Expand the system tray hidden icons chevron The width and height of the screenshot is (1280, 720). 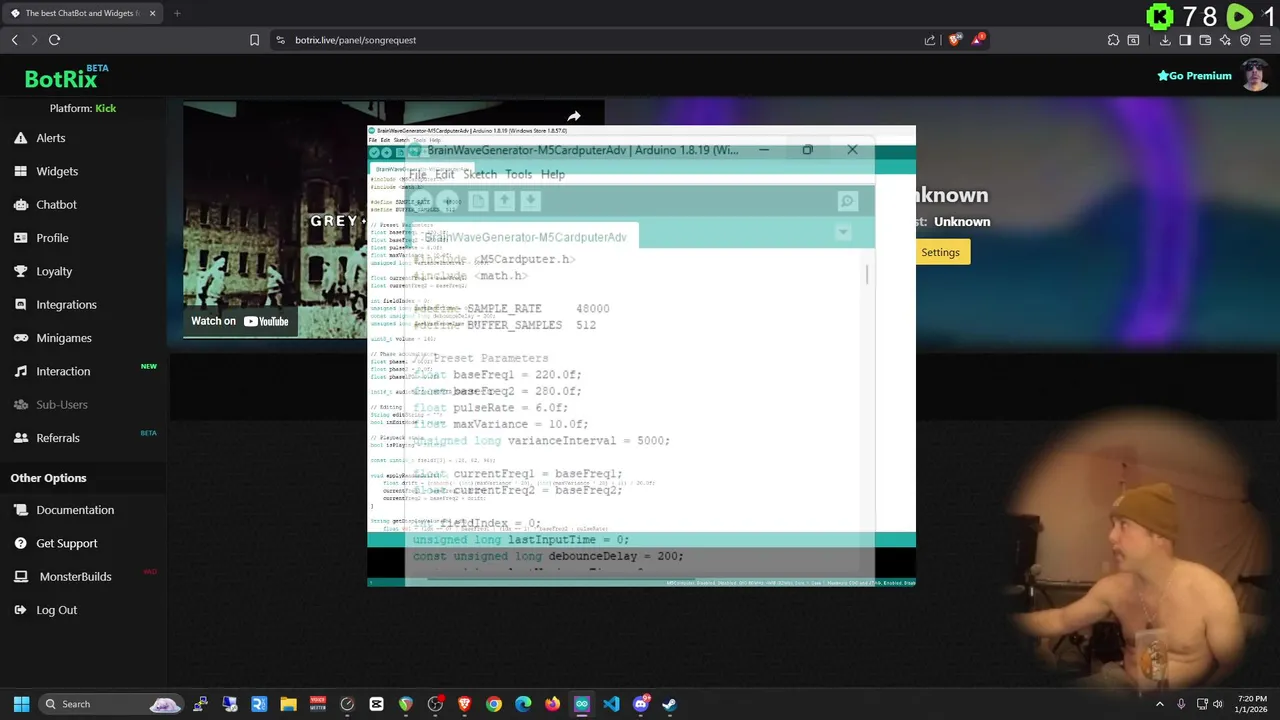1160,704
